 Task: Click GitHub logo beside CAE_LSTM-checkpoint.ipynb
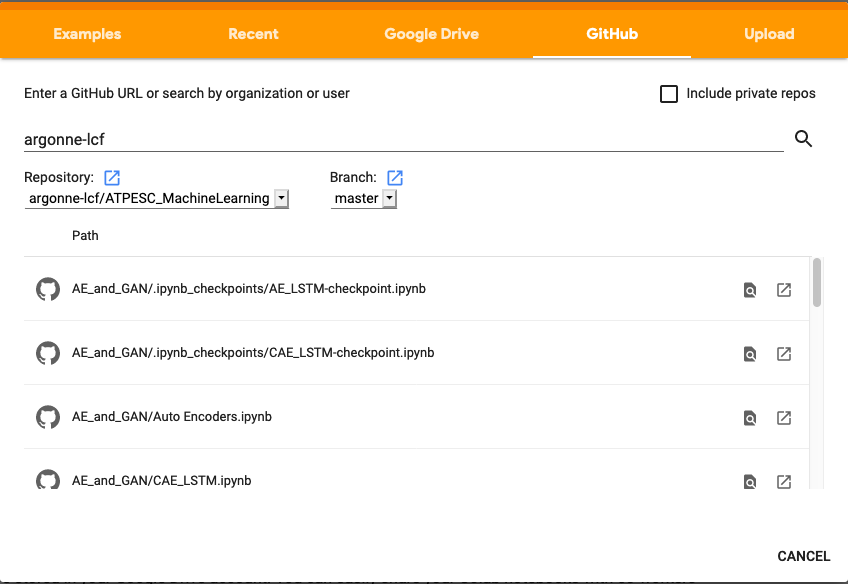[48, 353]
